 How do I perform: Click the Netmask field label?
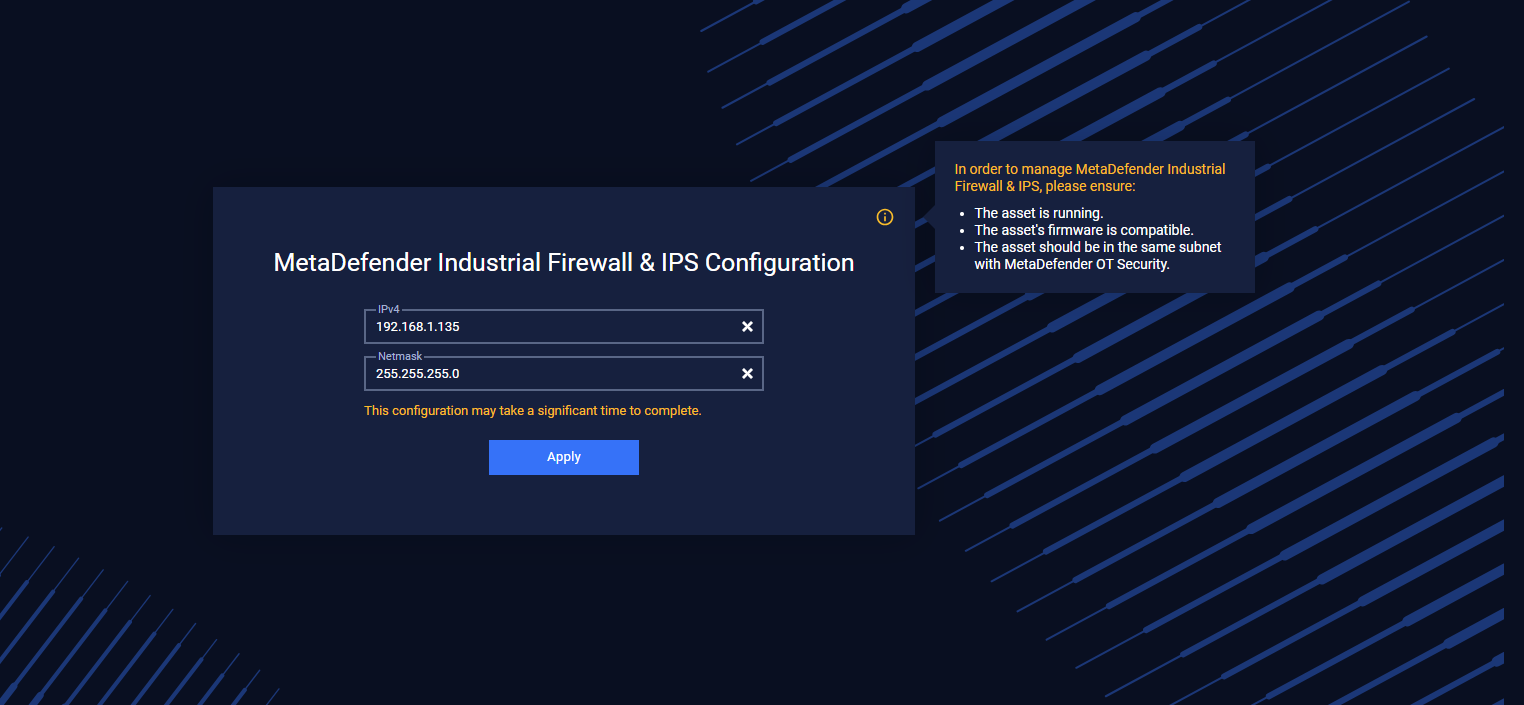[x=399, y=357]
